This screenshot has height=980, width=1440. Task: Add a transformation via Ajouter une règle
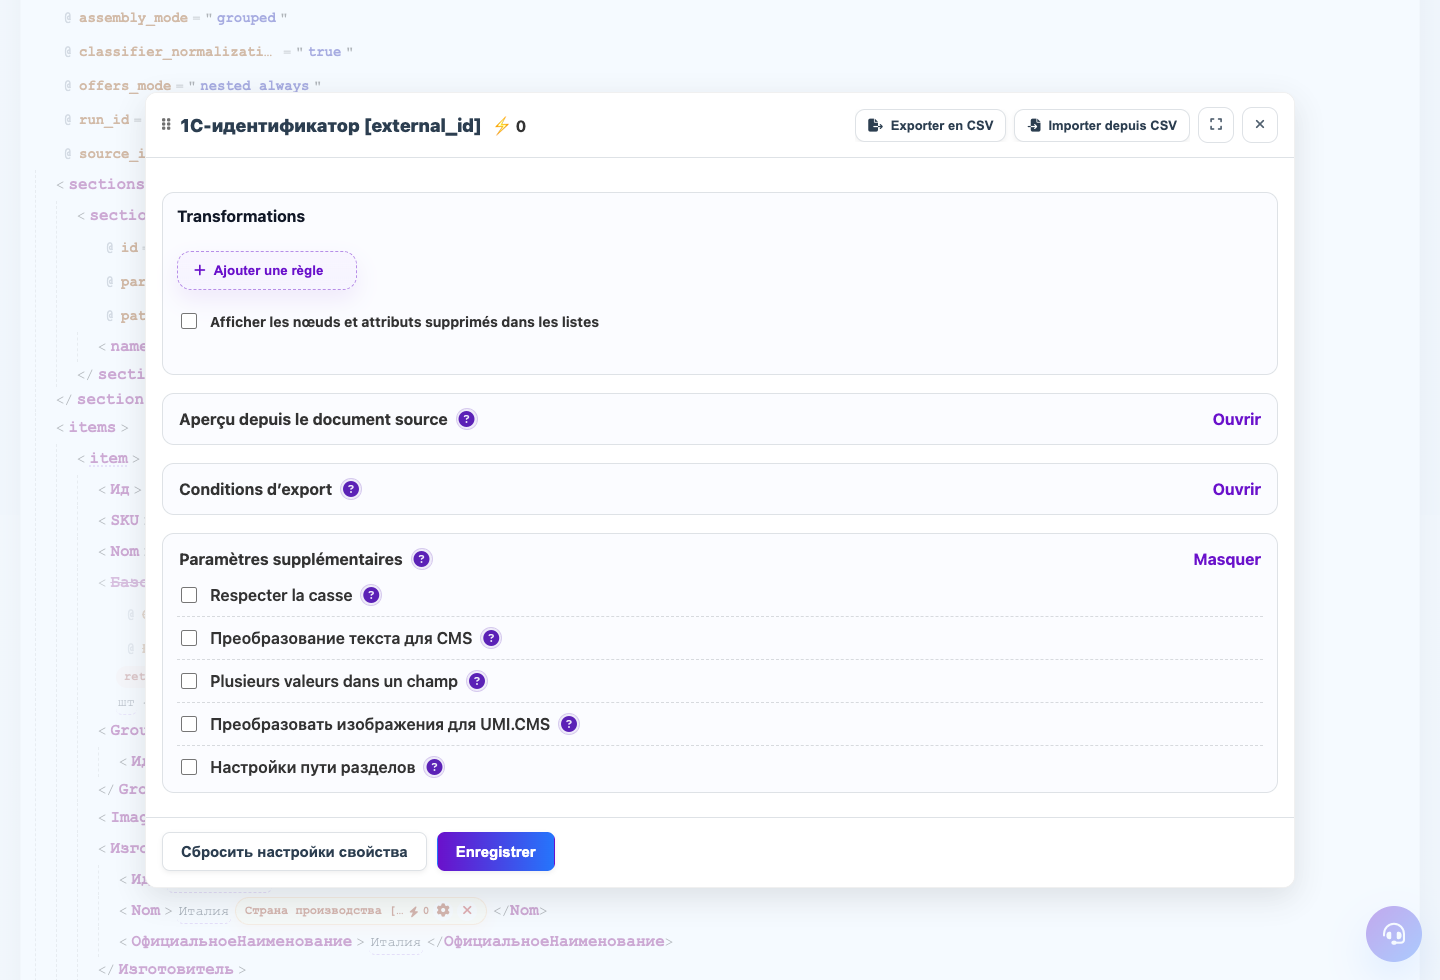point(267,270)
